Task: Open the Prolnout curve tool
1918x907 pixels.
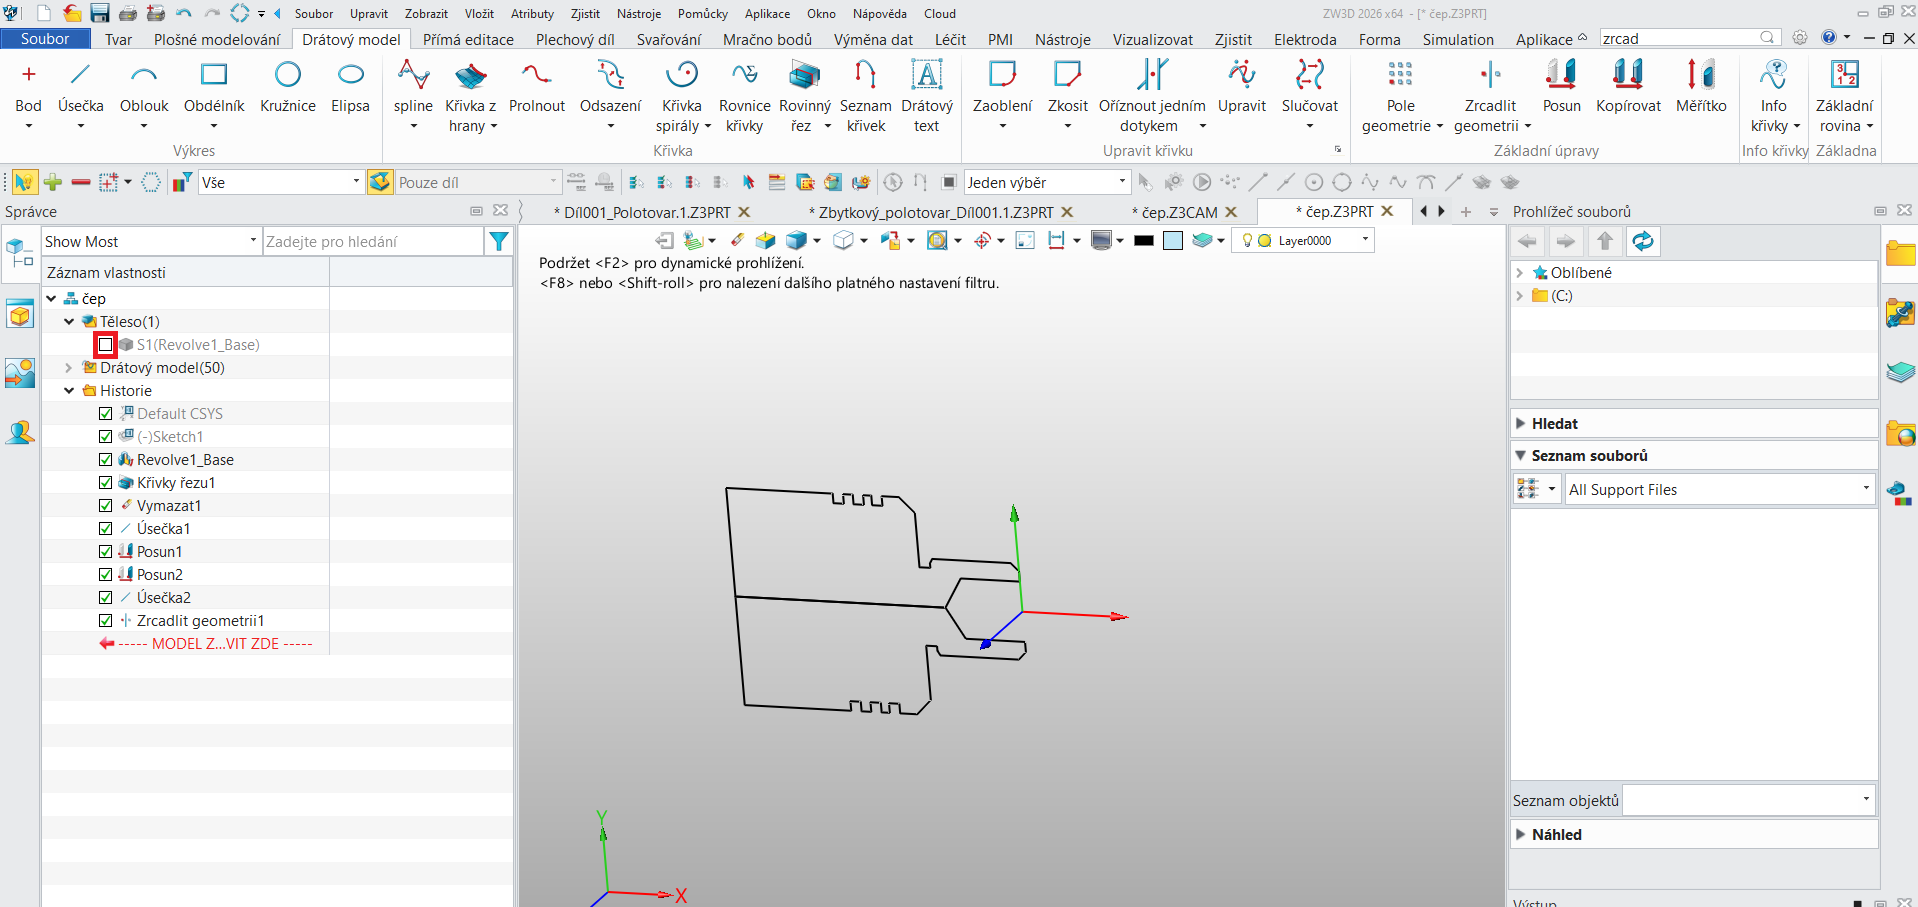Action: [x=537, y=87]
